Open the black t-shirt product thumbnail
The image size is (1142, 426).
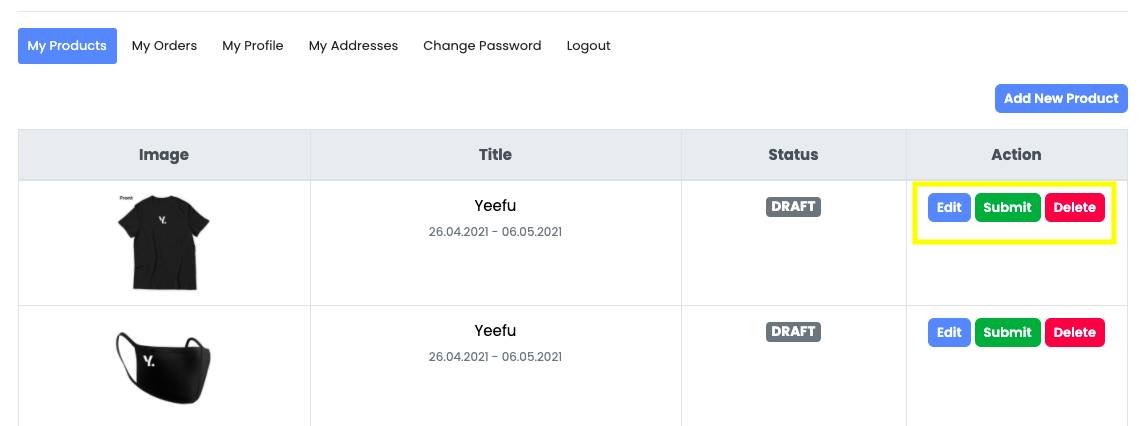click(163, 242)
